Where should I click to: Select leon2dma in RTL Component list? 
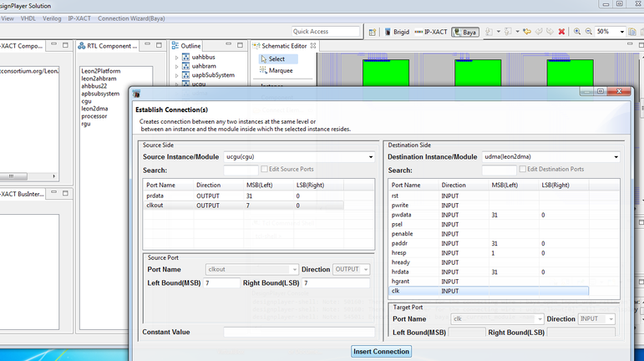[x=95, y=109]
